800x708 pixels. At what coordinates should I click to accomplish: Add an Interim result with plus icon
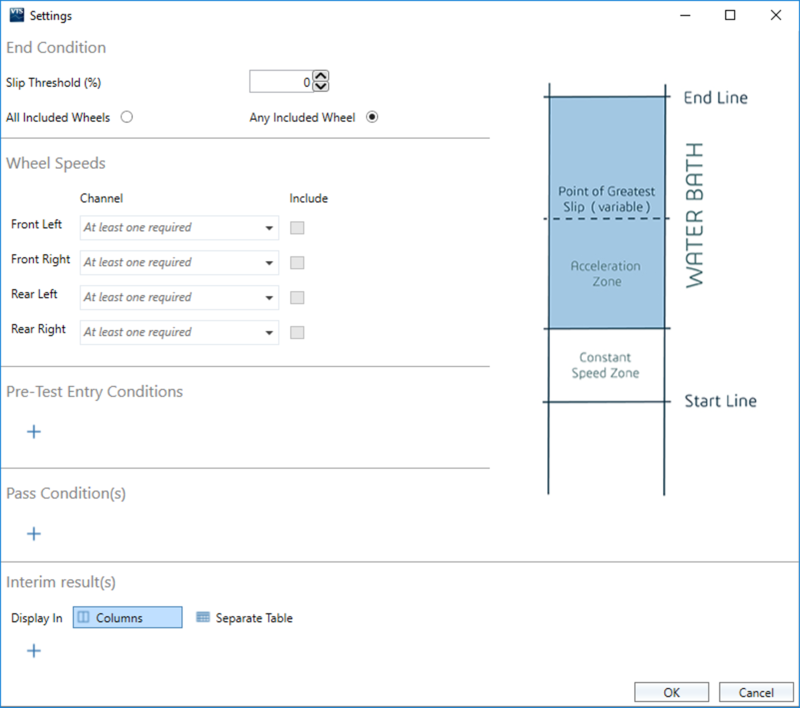pos(33,651)
